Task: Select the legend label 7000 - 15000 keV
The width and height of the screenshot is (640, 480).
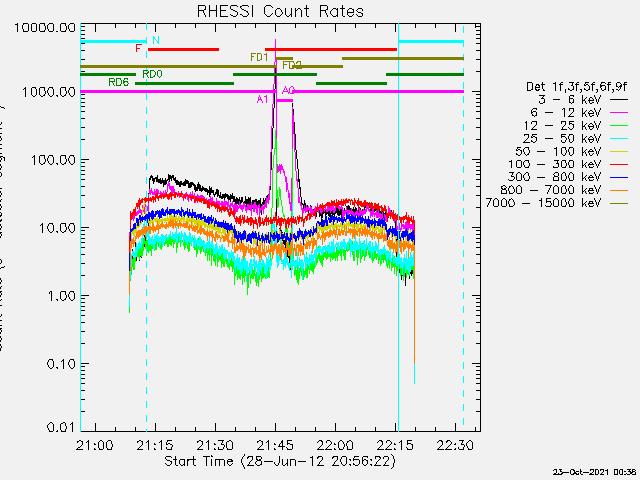Action: [544, 203]
